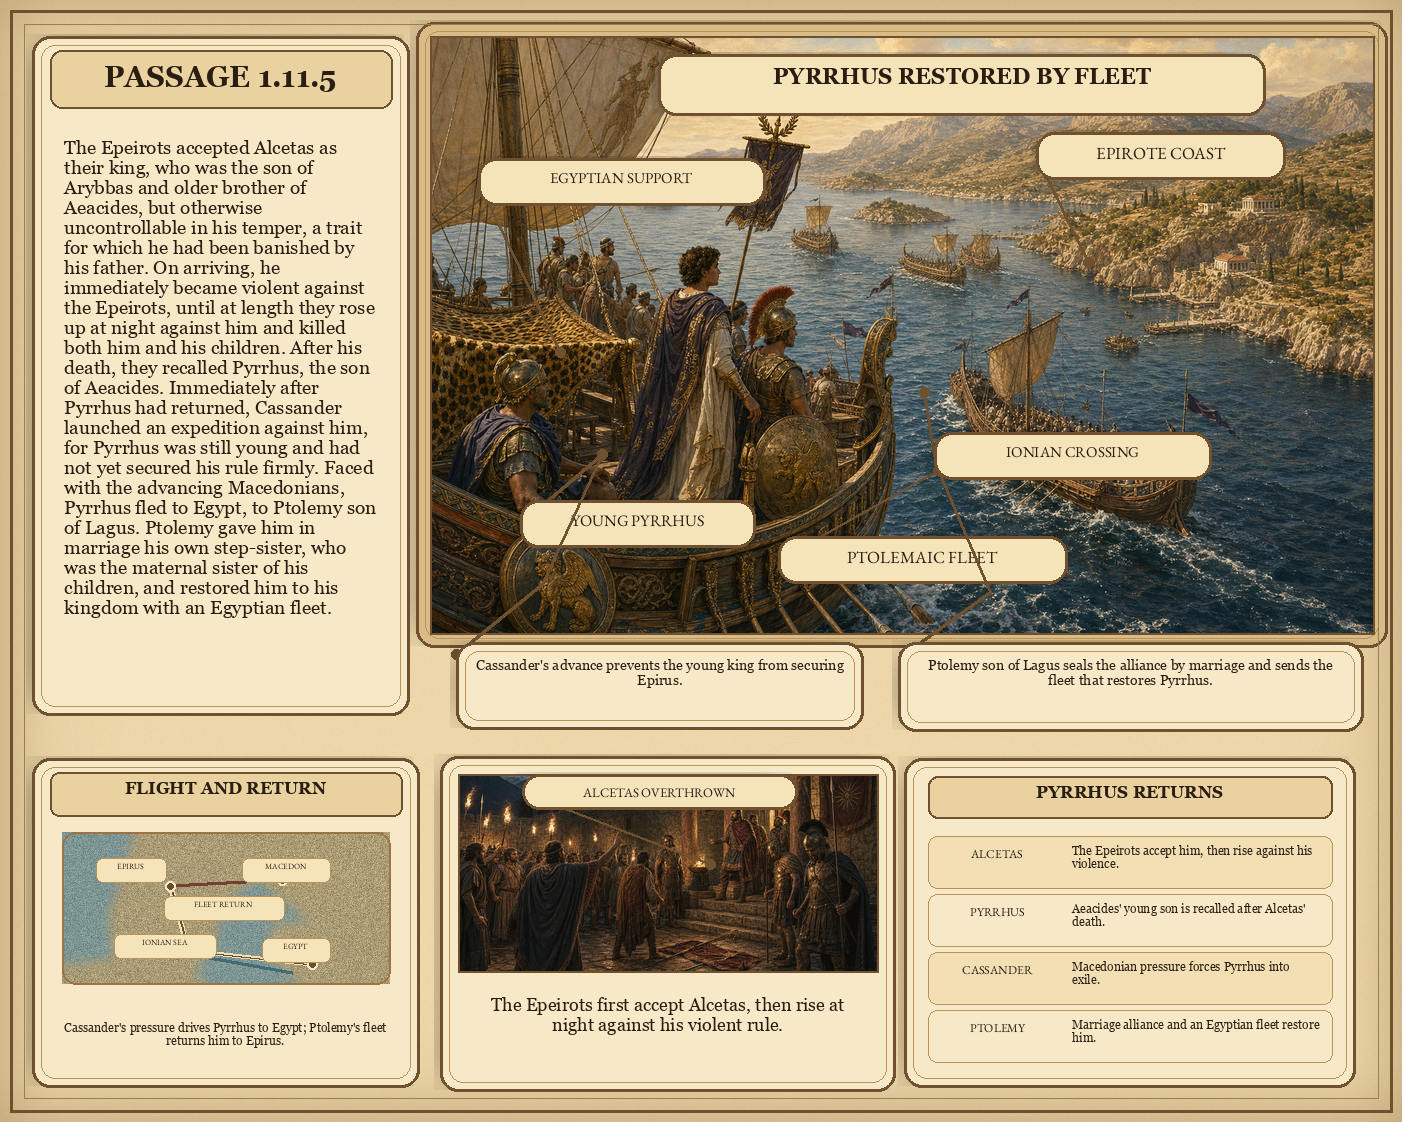
Task: Click the Flight and Return map
Action: [226, 908]
